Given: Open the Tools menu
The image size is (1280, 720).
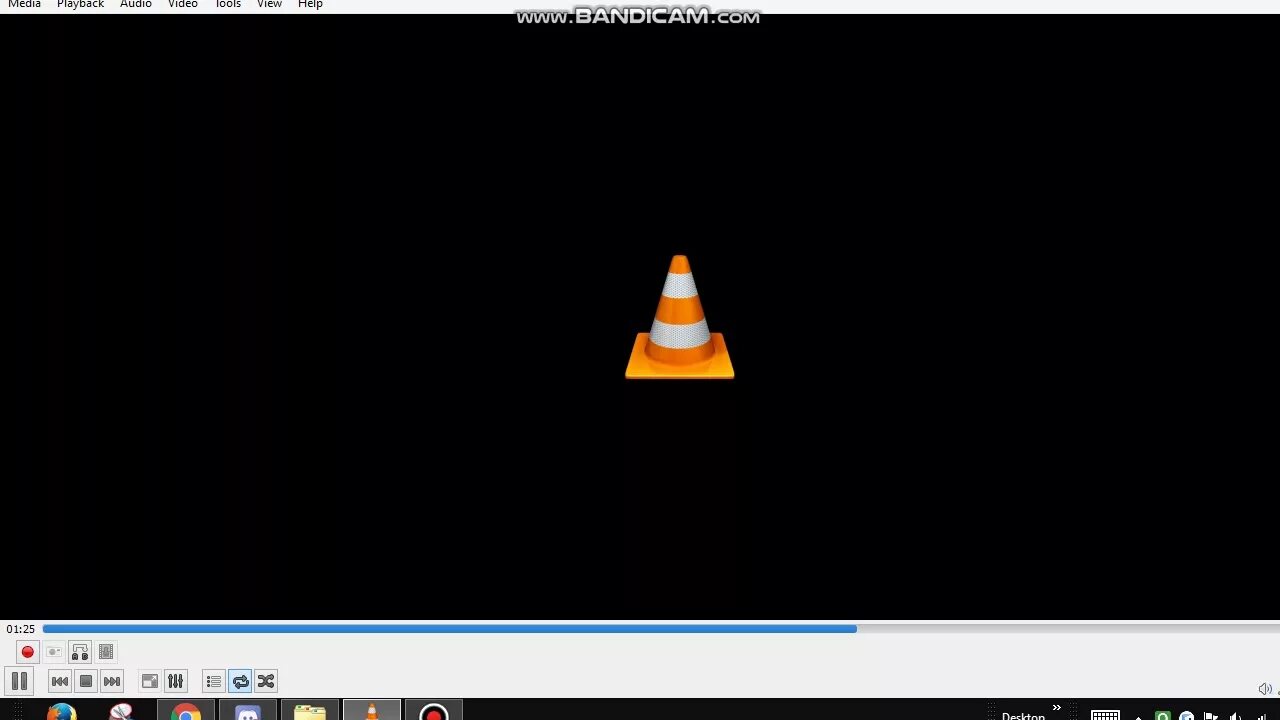Looking at the screenshot, I should click(x=228, y=5).
